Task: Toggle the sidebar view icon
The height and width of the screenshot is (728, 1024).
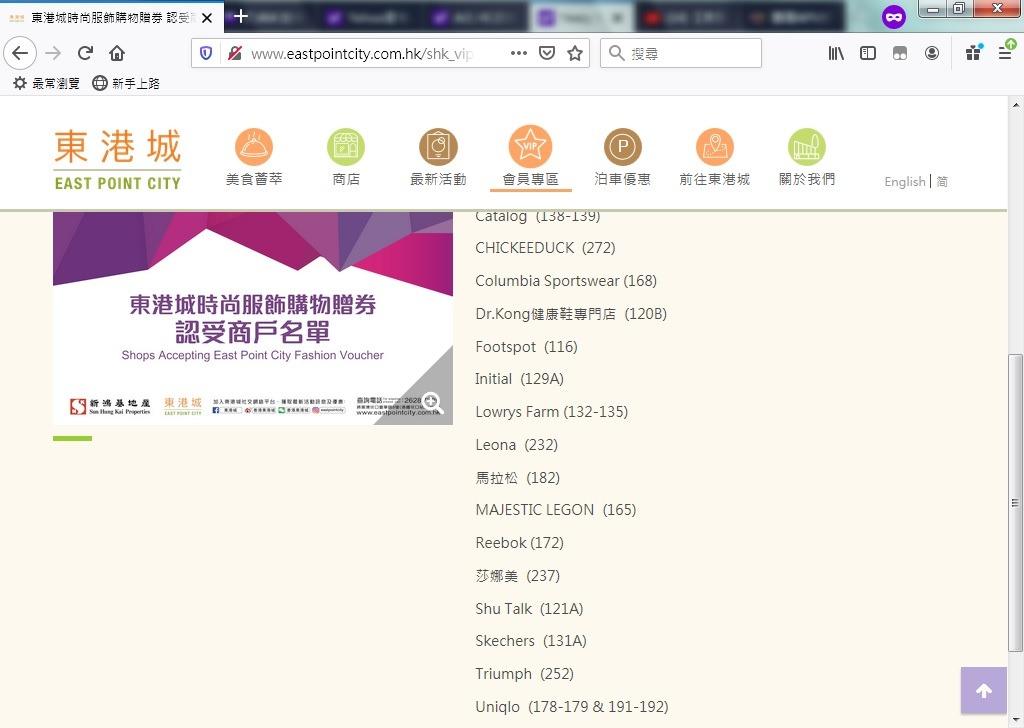Action: pos(868,53)
